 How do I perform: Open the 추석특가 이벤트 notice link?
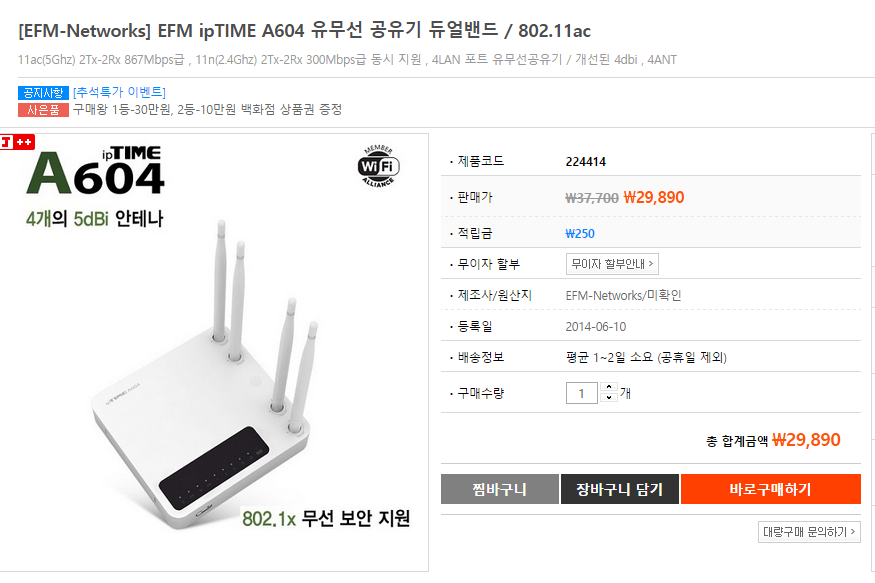coord(119,92)
